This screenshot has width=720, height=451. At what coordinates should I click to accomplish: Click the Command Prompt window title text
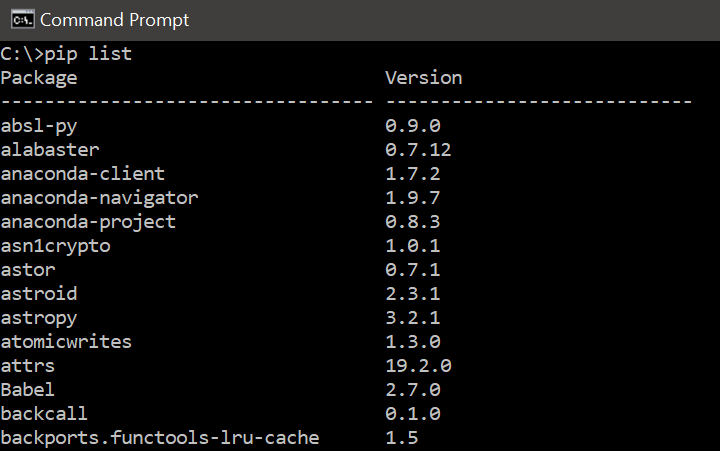tap(114, 20)
